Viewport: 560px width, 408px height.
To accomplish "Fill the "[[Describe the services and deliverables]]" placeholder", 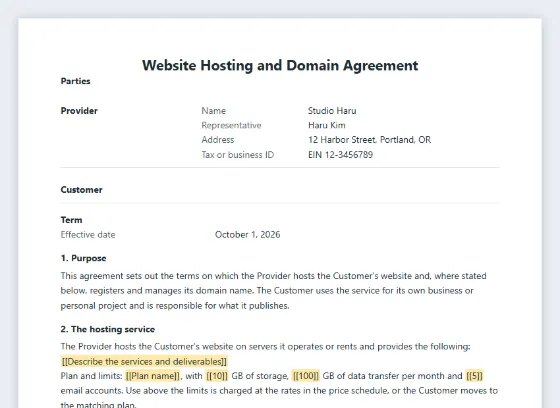I will 144,362.
